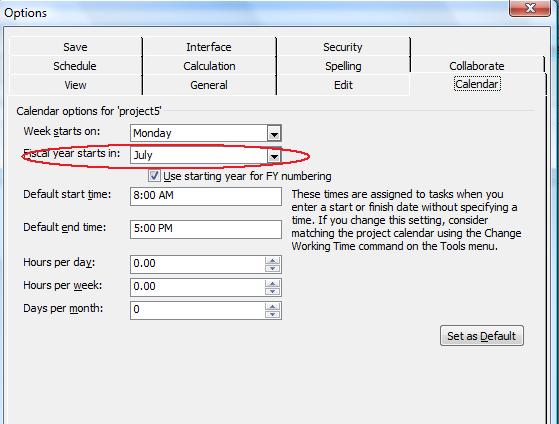Click the Default end time field
This screenshot has width=559, height=424.
pos(206,229)
